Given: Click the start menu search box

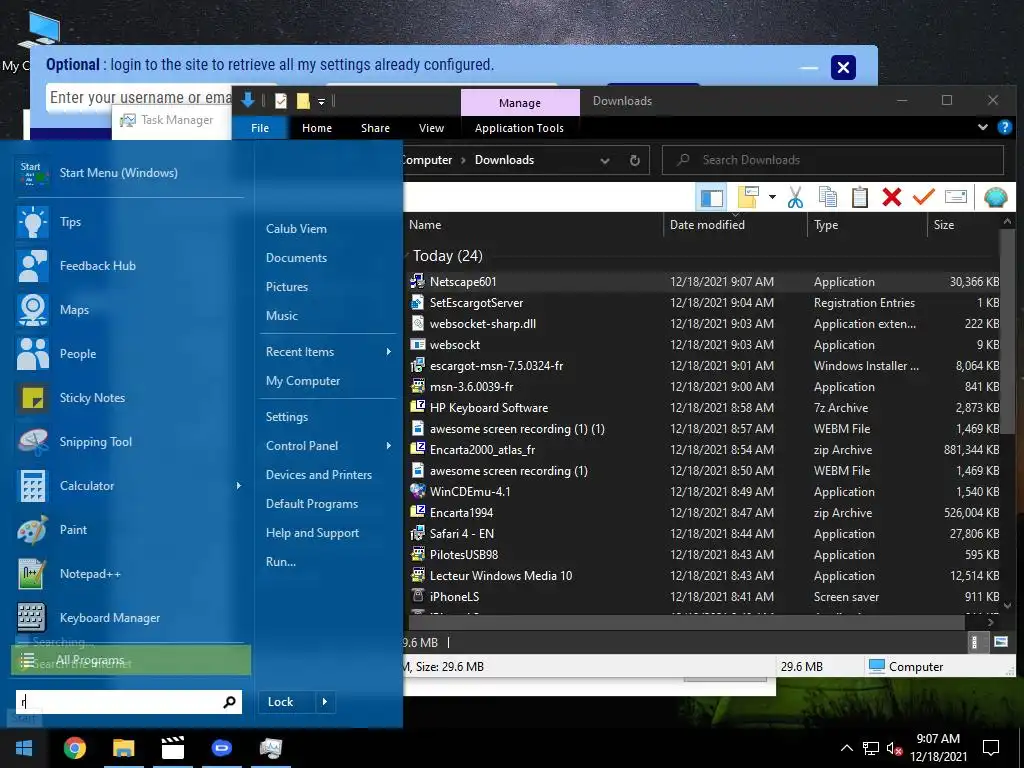Looking at the screenshot, I should 129,702.
